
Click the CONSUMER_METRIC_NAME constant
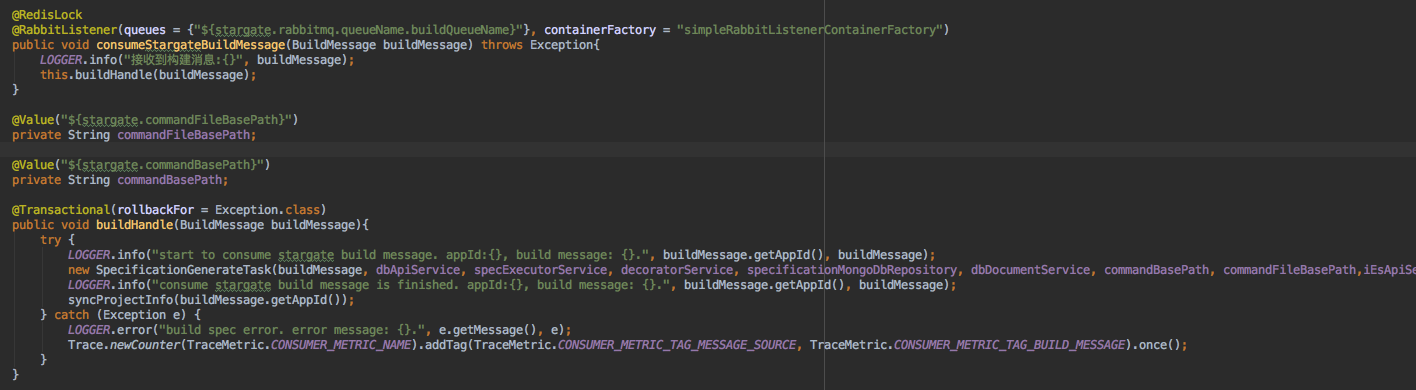[341, 345]
